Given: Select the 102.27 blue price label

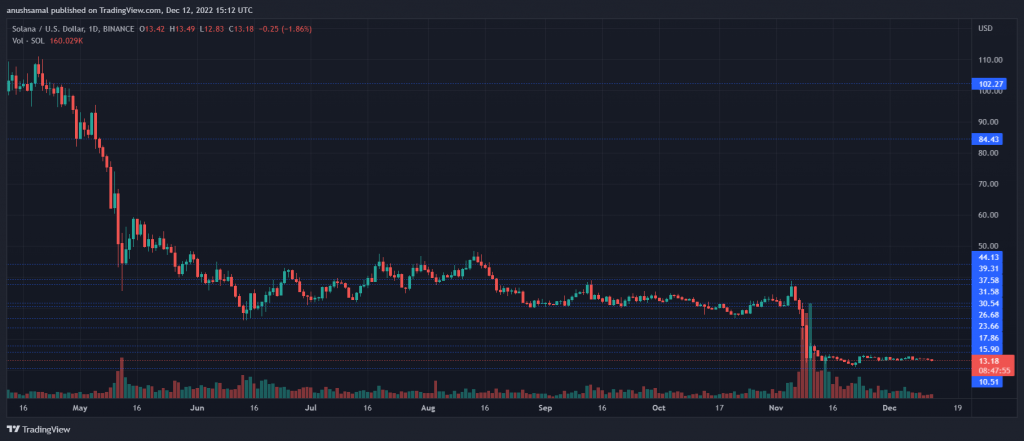Looking at the screenshot, I should (x=989, y=84).
